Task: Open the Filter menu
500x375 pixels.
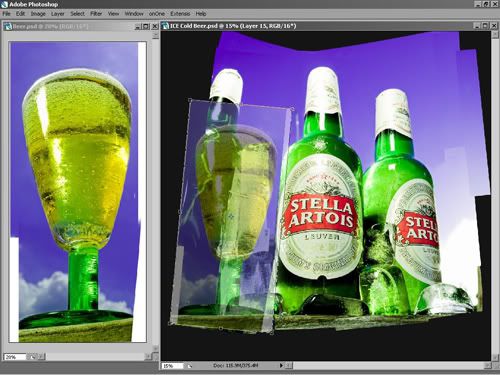Action: 96,14
